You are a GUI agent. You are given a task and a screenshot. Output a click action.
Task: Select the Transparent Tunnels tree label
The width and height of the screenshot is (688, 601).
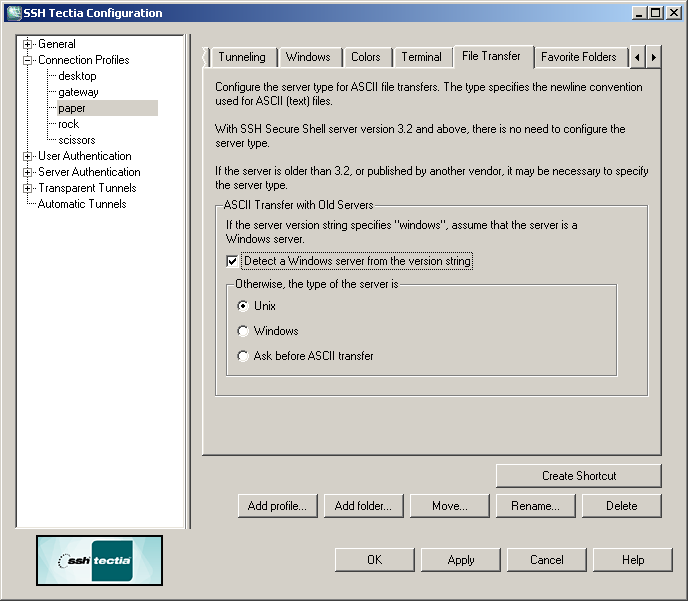87,188
